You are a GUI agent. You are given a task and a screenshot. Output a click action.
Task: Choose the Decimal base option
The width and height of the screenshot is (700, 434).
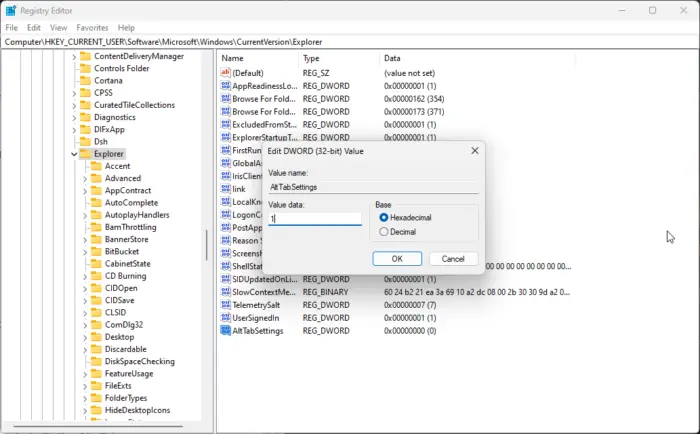pos(383,232)
